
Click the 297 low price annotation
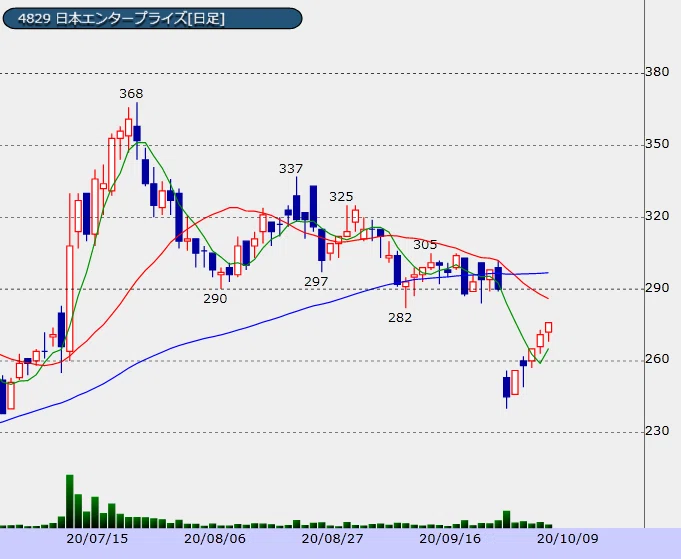[x=316, y=282]
